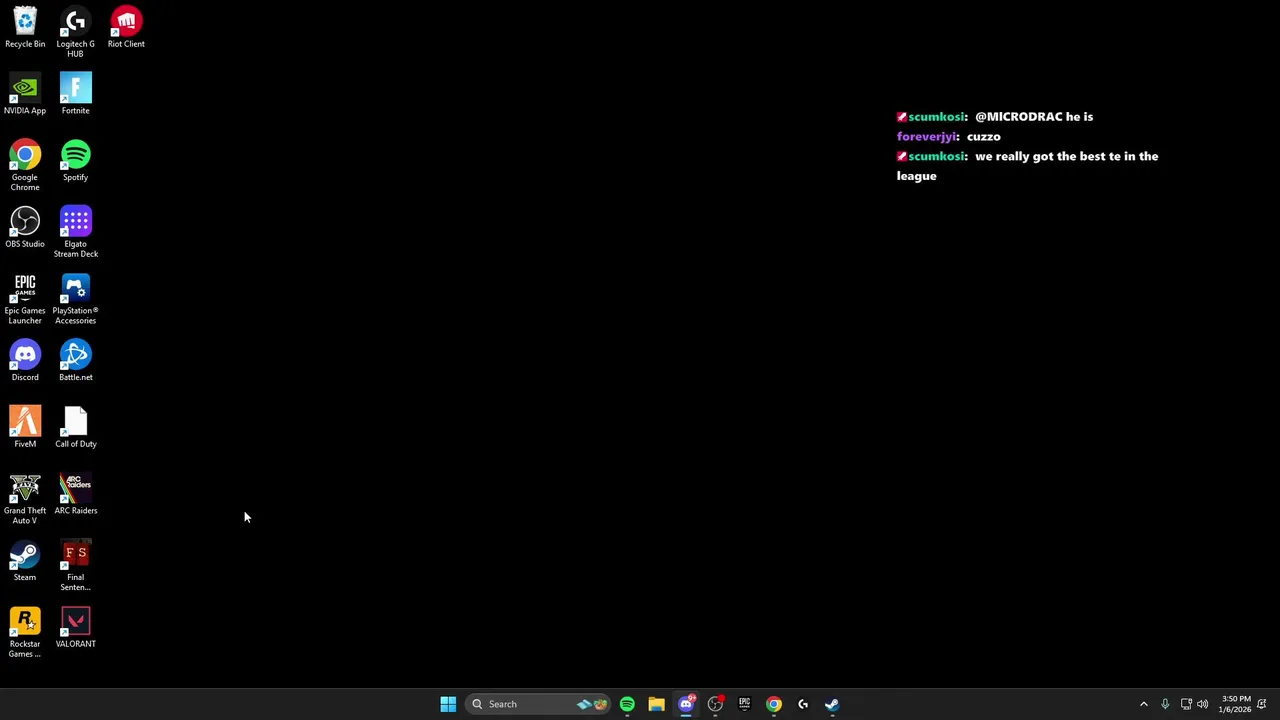Image resolution: width=1280 pixels, height=720 pixels.
Task: Select the Riot Client desktop shortcut
Action: pyautogui.click(x=126, y=27)
